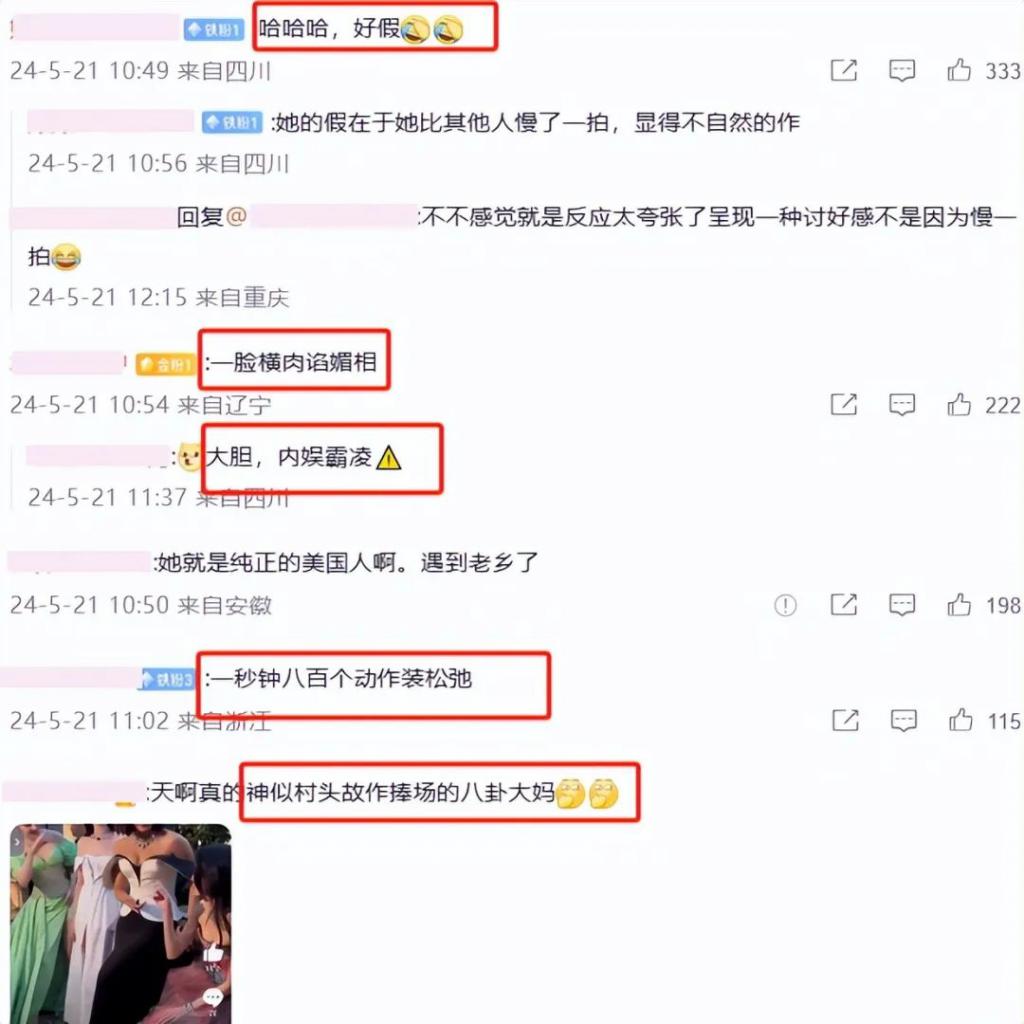Report the 她就是纯正的美国人 comment
This screenshot has width=1024, height=1024.
pos(785,605)
